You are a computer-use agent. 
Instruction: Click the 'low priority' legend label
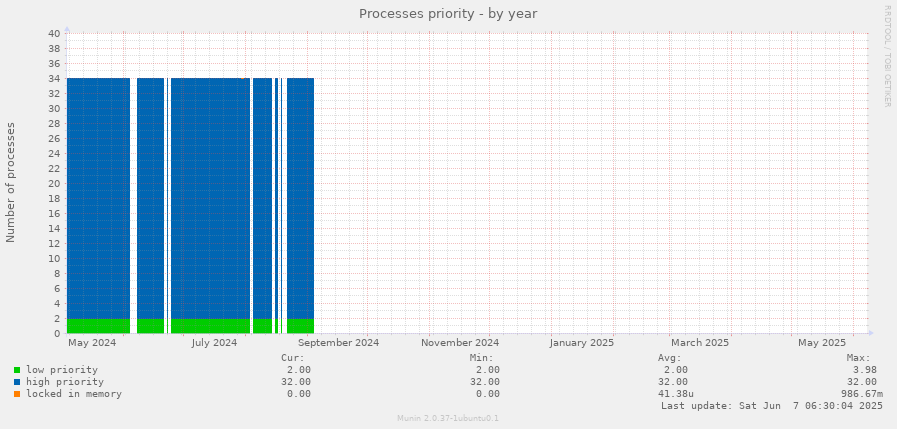[62, 370]
